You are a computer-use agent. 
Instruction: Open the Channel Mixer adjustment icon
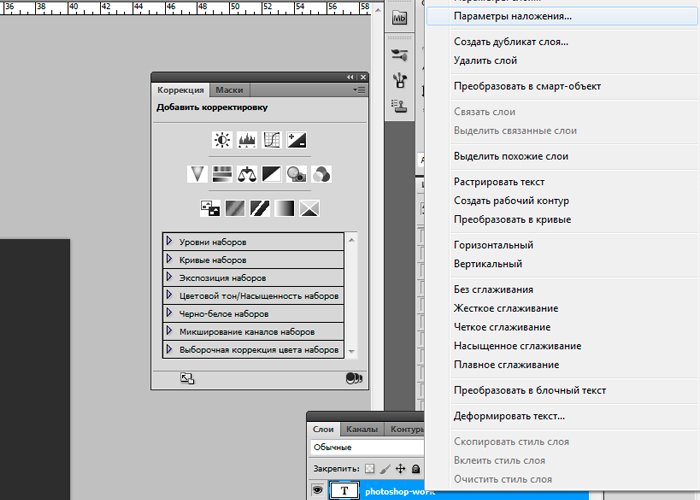tap(321, 174)
